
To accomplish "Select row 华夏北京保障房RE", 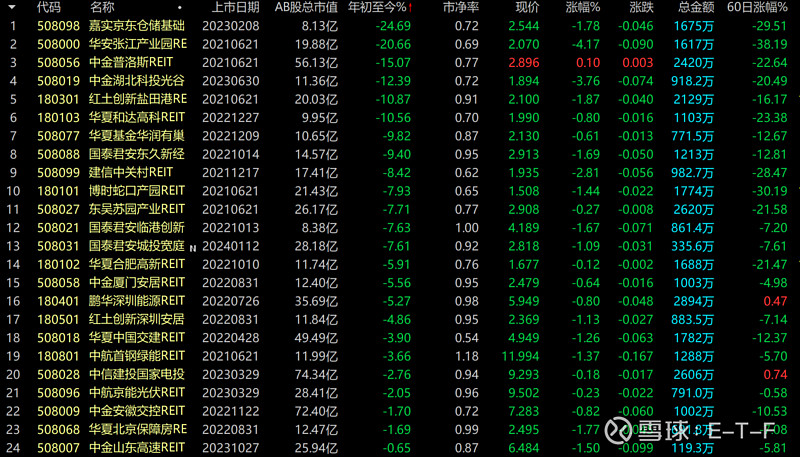I will [400, 429].
